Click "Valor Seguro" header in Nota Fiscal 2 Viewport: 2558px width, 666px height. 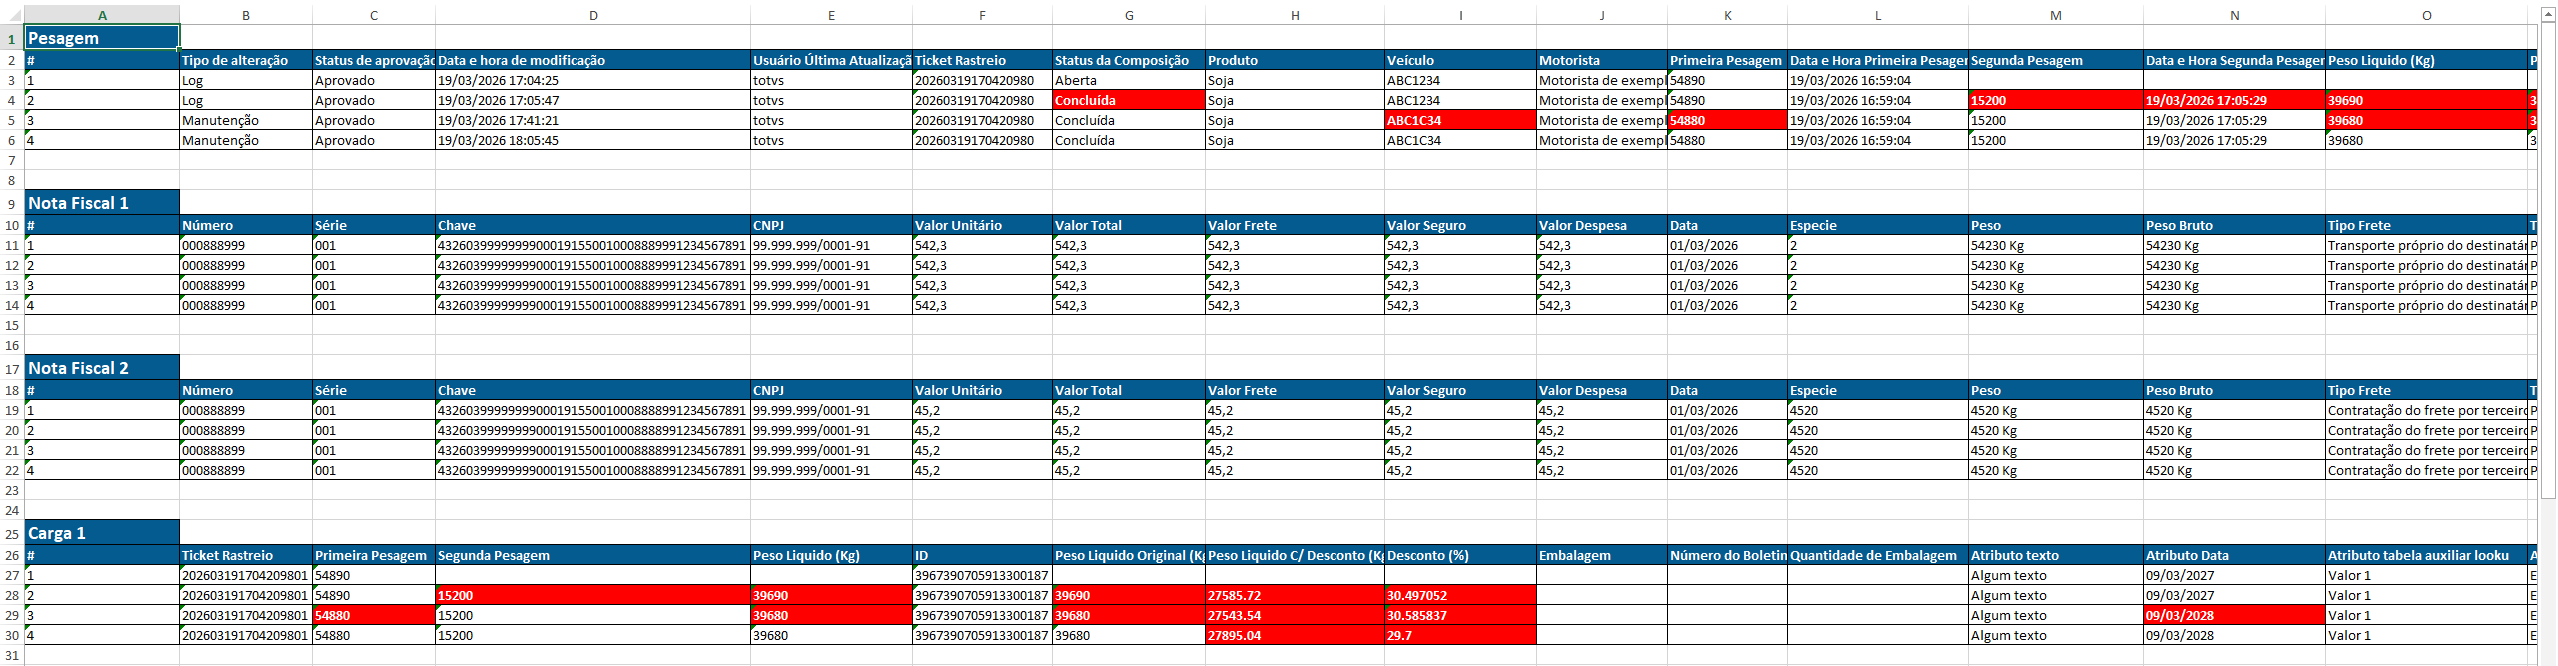point(1460,390)
